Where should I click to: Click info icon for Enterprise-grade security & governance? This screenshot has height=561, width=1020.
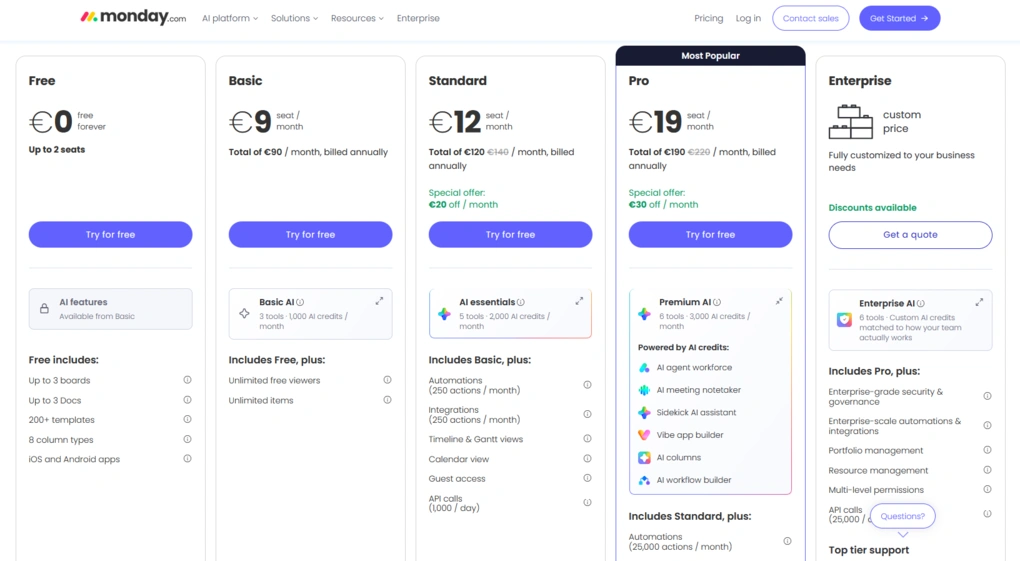pyautogui.click(x=987, y=396)
